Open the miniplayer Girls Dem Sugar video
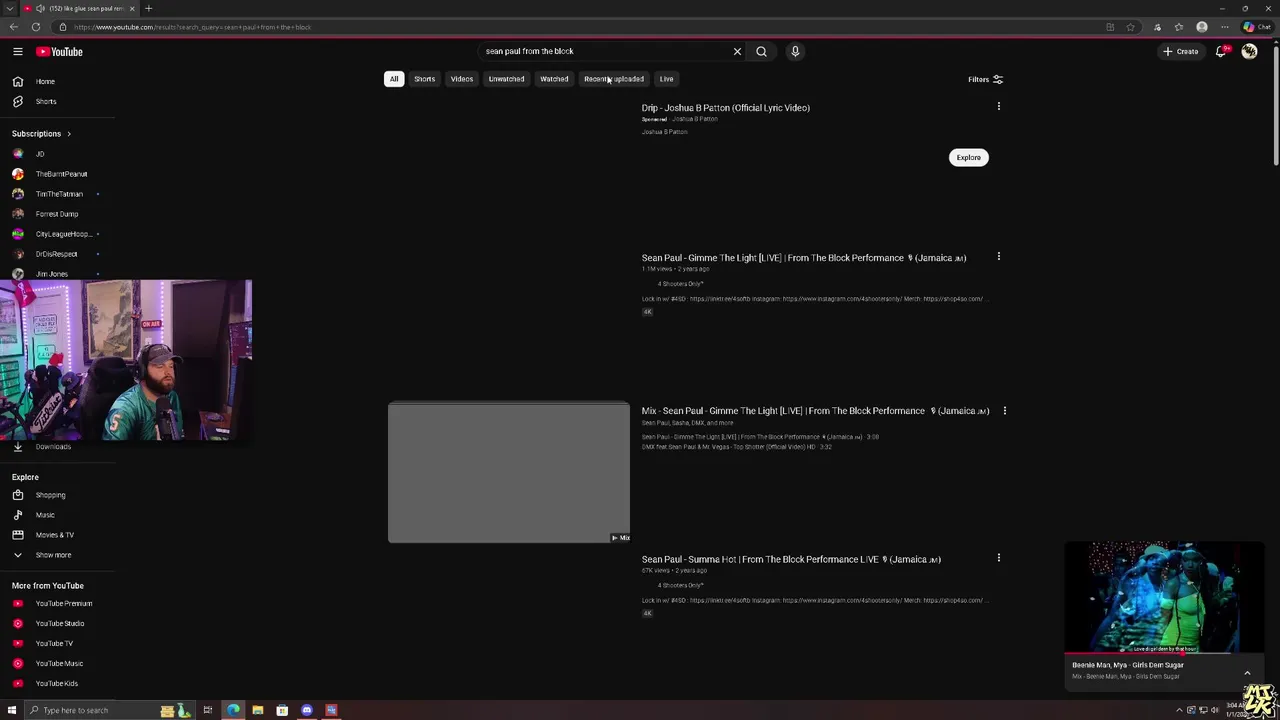 click(1164, 597)
